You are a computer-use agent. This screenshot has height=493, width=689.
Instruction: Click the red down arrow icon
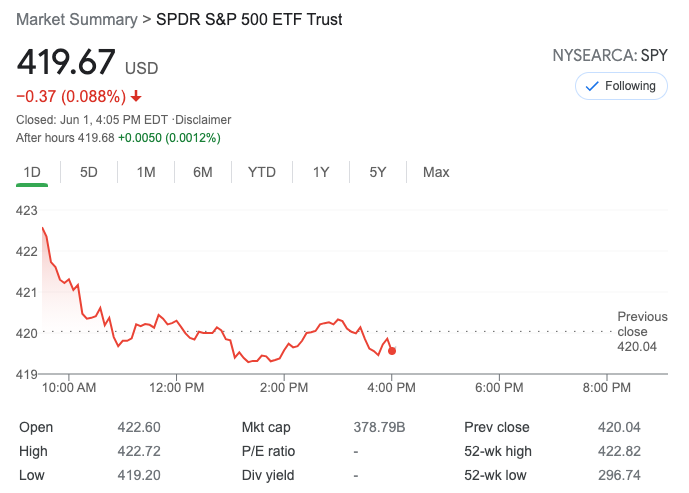tap(136, 97)
